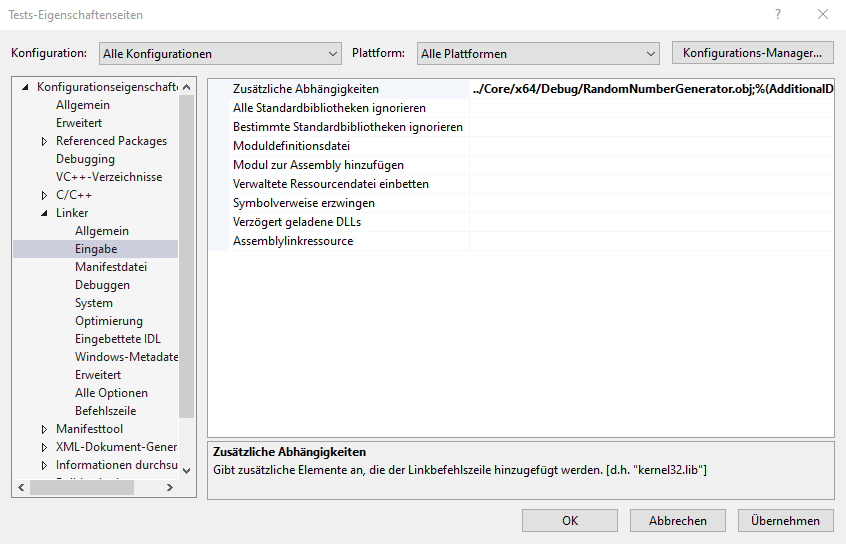This screenshot has height=544, width=846.
Task: Select the Referenced Packages label
Action: click(112, 141)
